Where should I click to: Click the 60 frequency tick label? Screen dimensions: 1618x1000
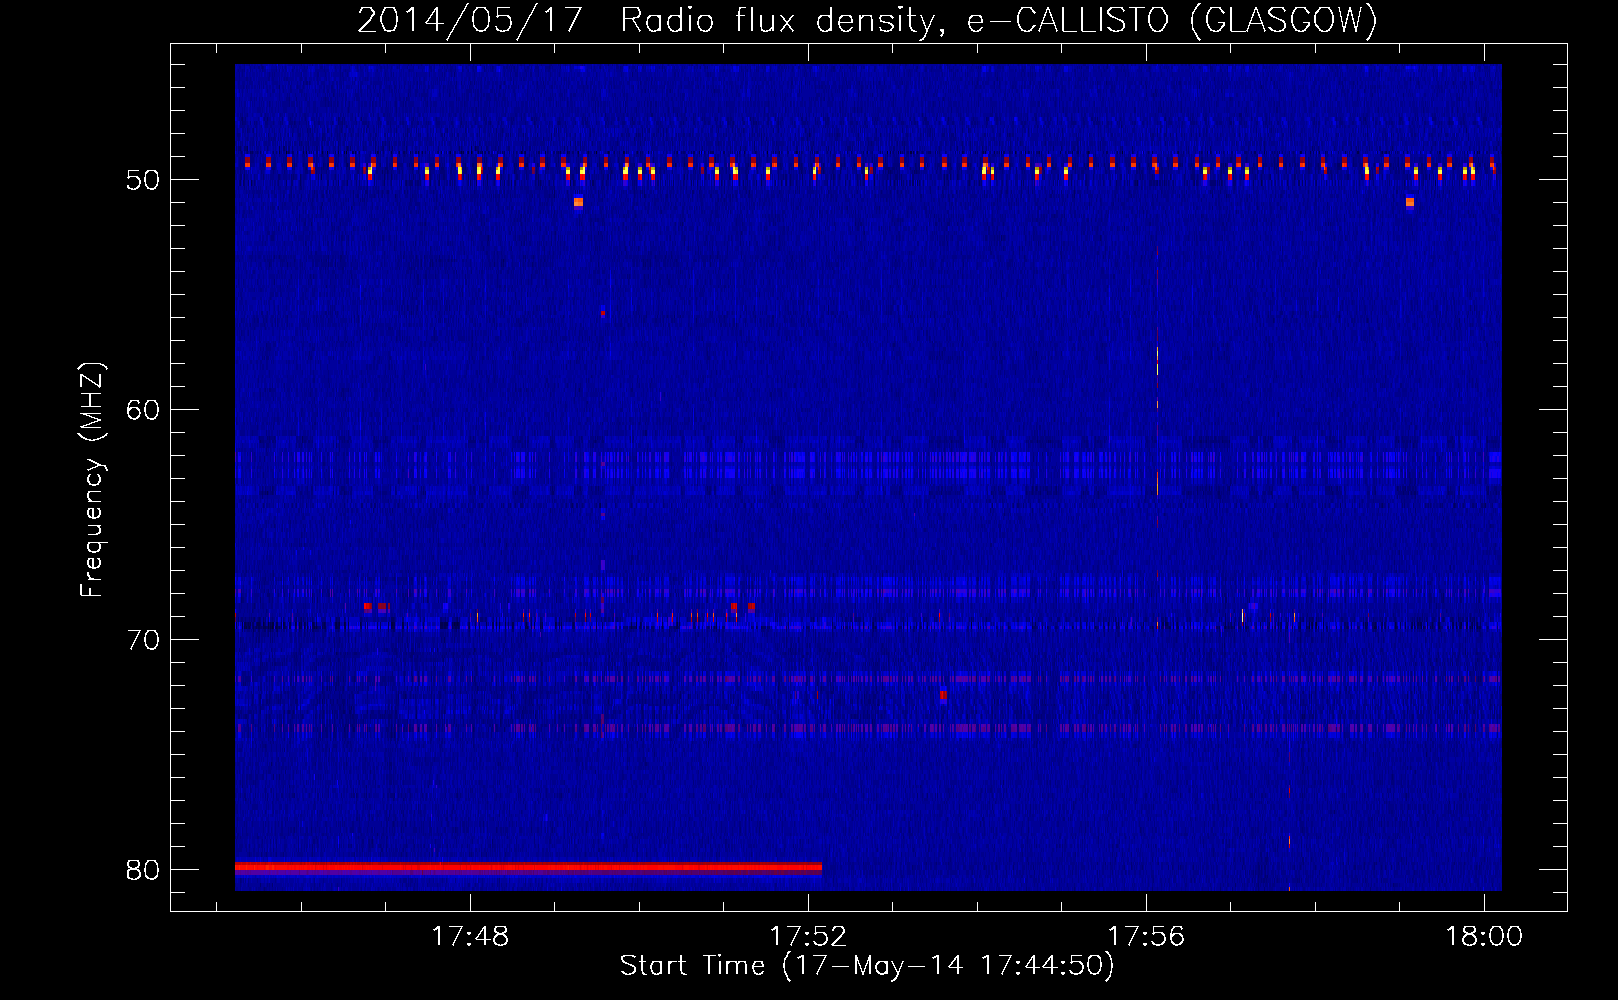143,410
